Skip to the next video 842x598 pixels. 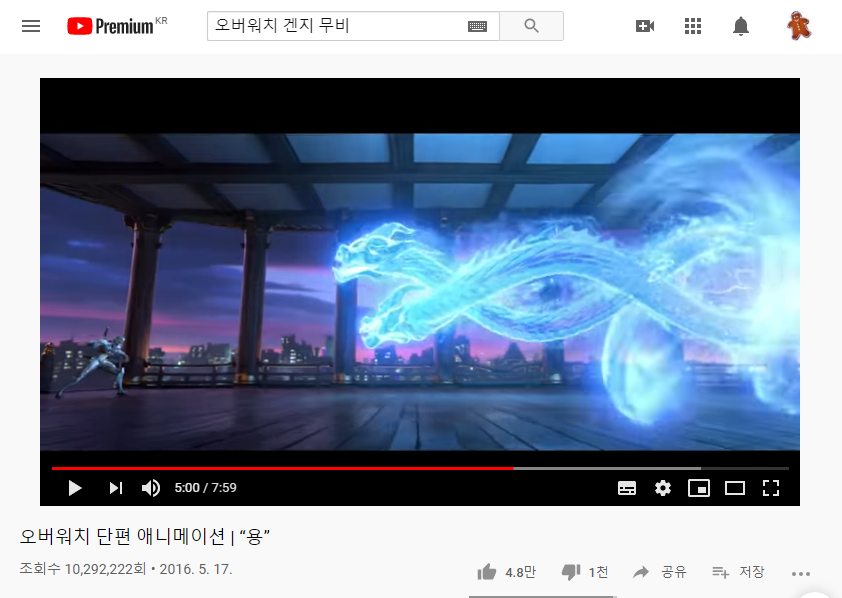click(x=116, y=488)
